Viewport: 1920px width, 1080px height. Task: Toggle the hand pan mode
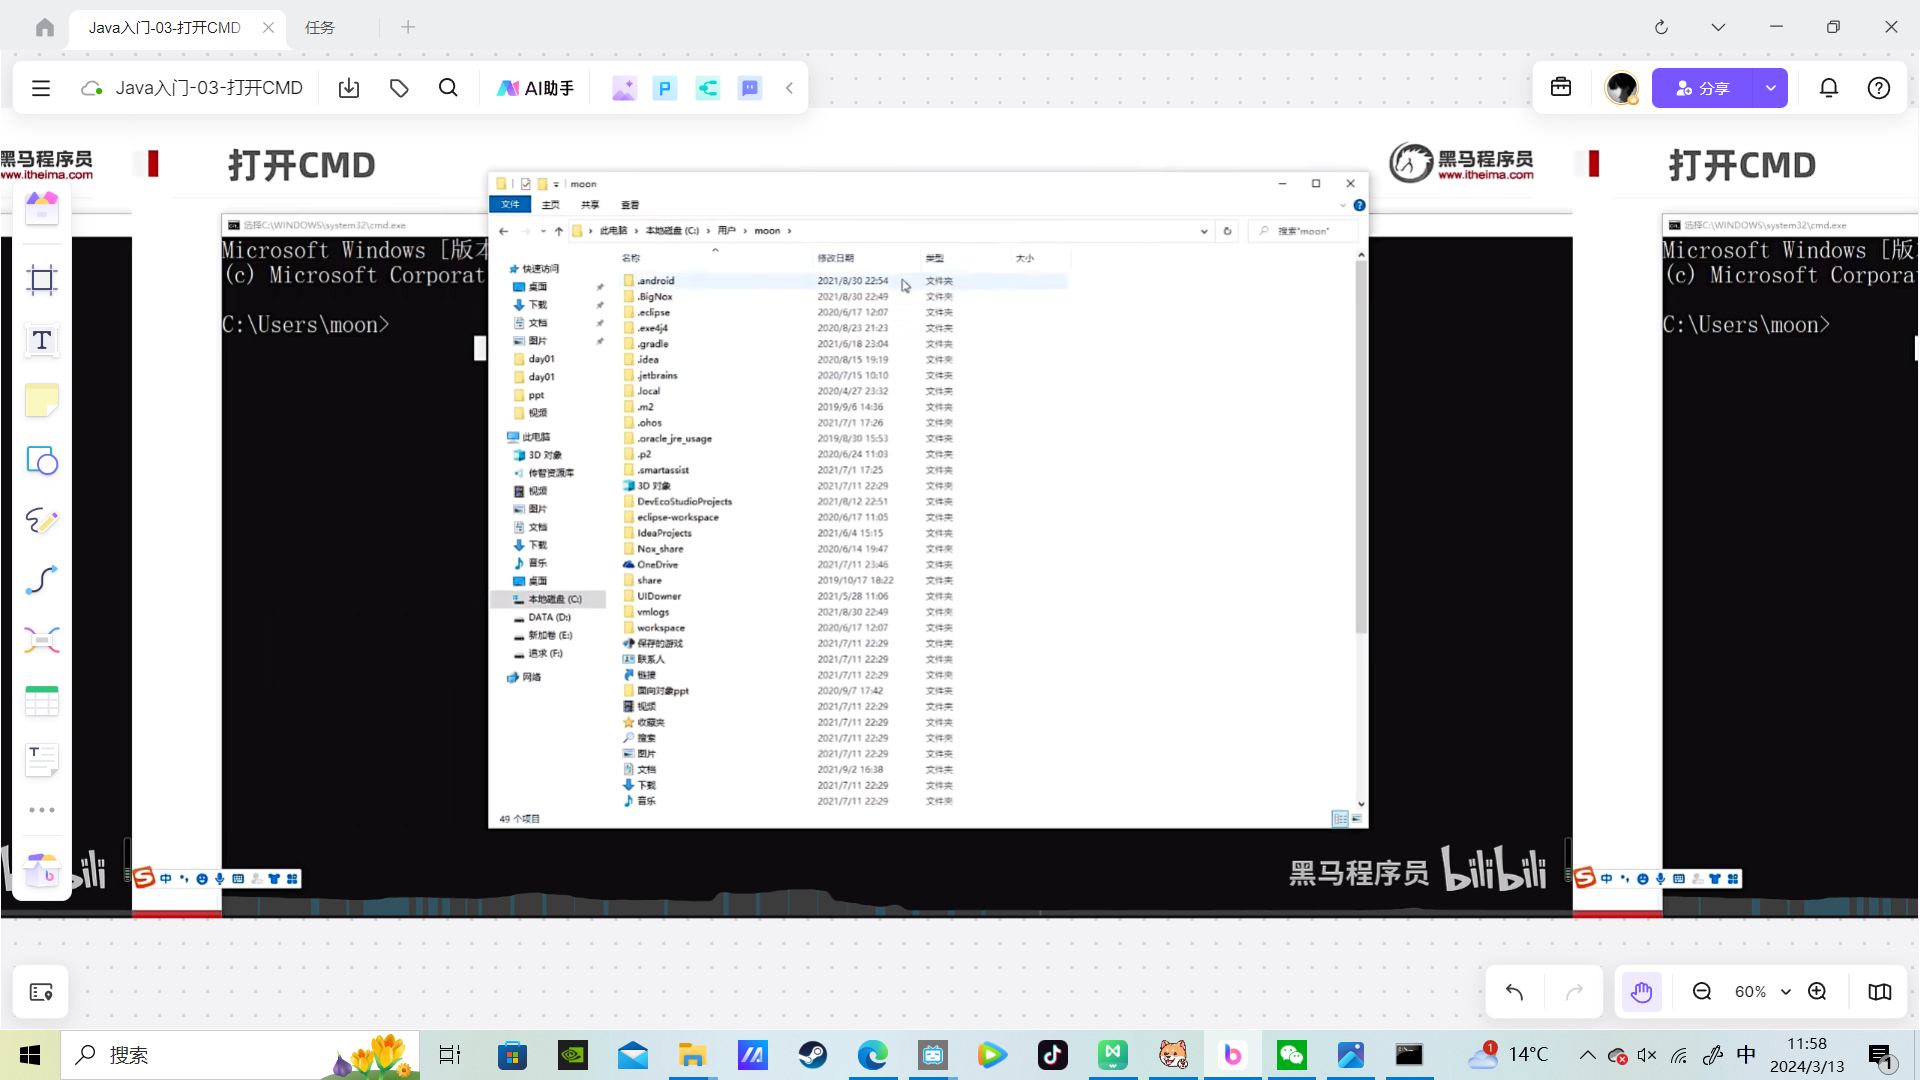point(1641,992)
